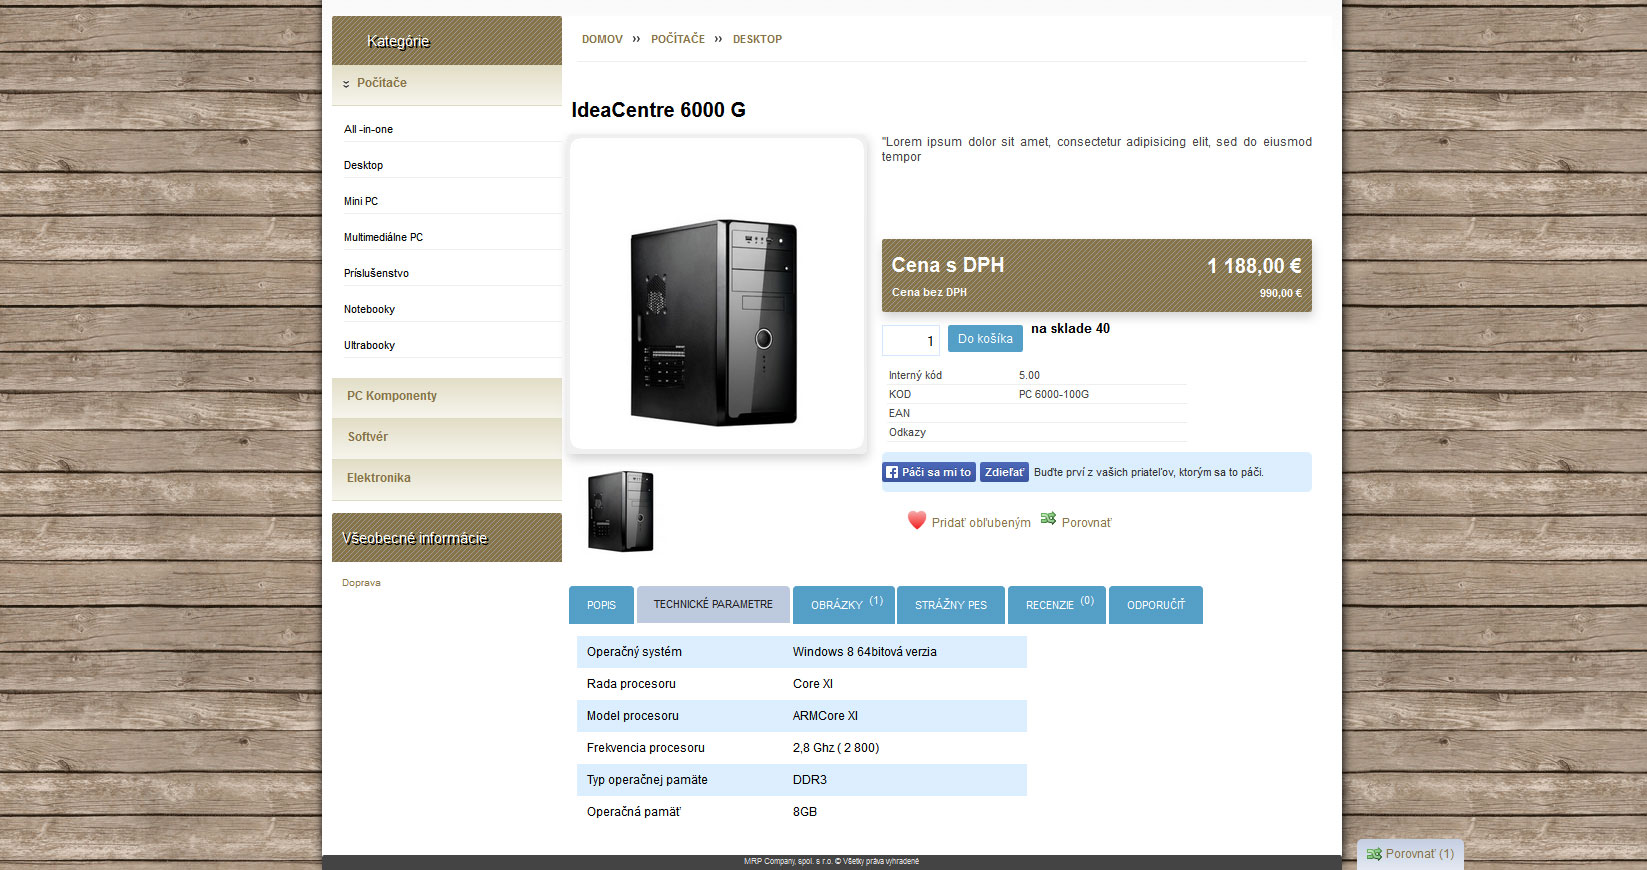This screenshot has height=870, width=1647.
Task: Go to POČÍTAČE breadcrumb
Action: pyautogui.click(x=678, y=39)
